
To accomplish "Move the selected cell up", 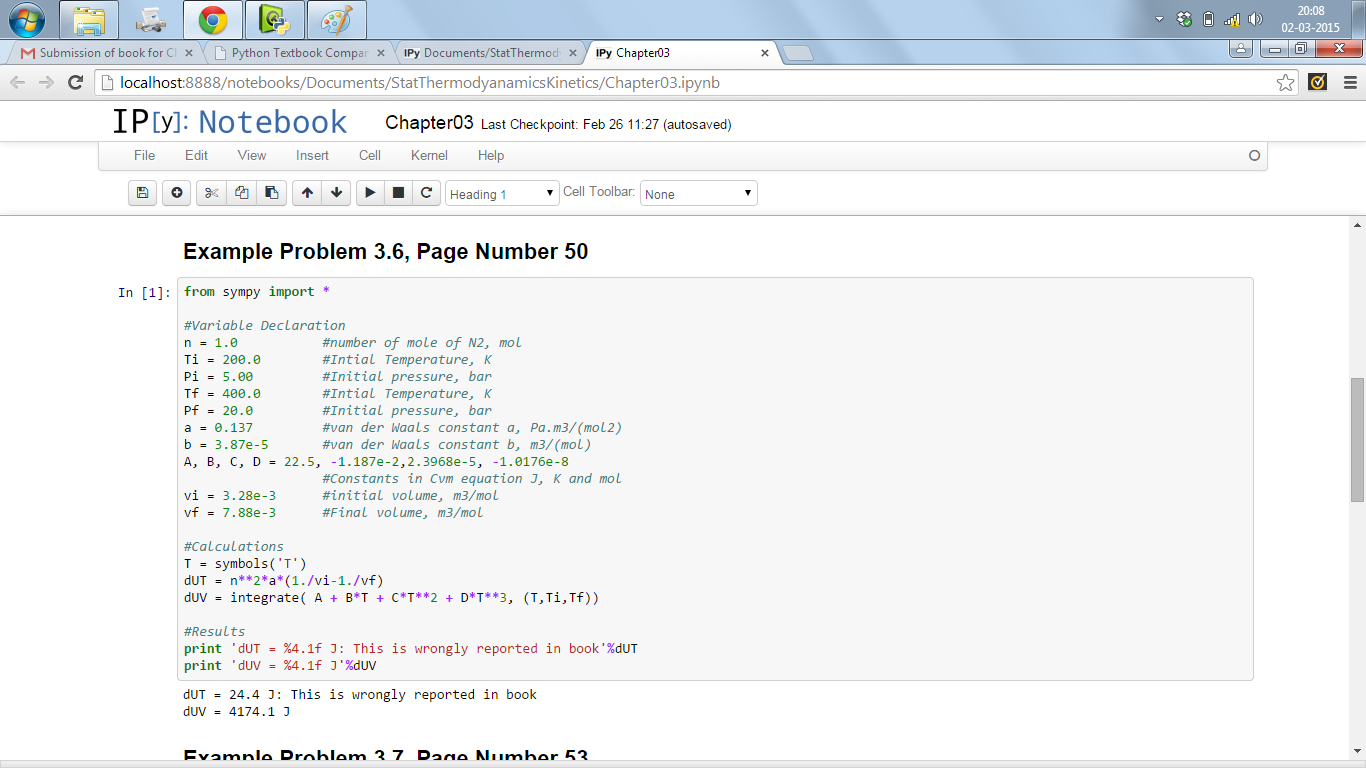I will point(307,193).
